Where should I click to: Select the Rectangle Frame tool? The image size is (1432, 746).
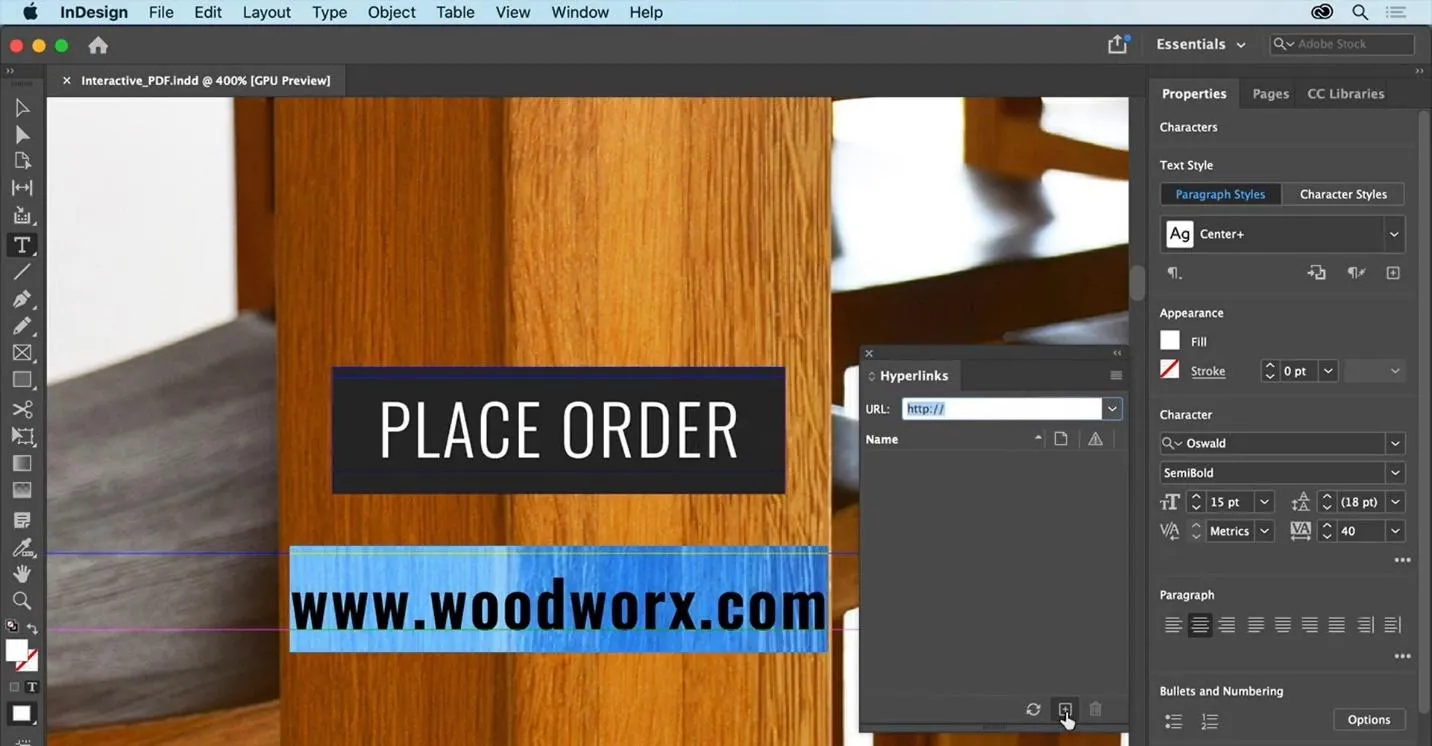[22, 353]
